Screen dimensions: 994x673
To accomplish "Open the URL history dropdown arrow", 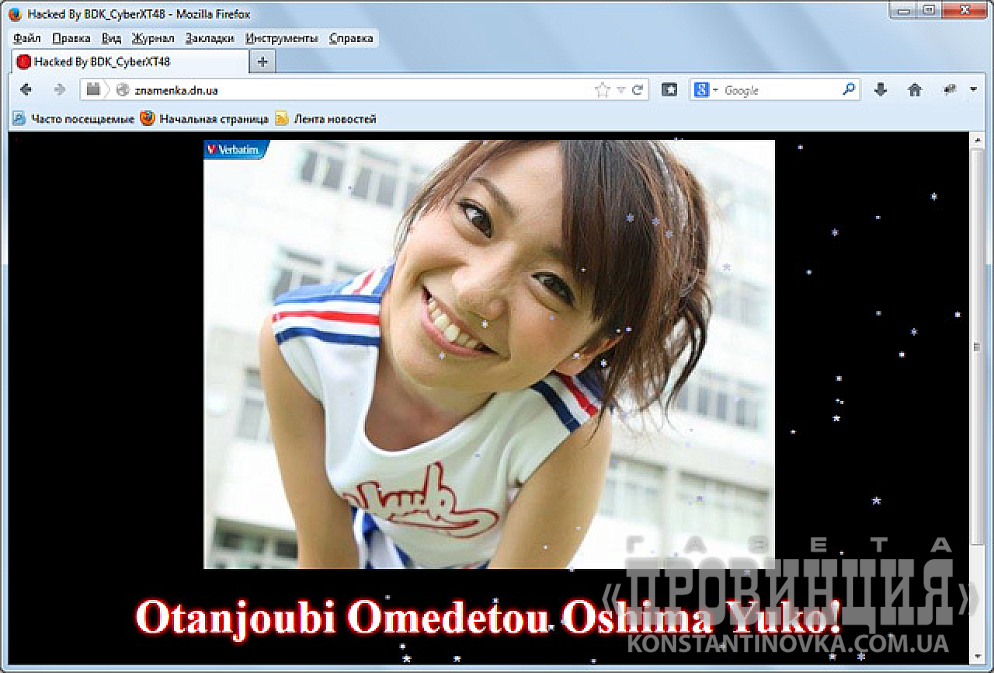I will point(620,90).
